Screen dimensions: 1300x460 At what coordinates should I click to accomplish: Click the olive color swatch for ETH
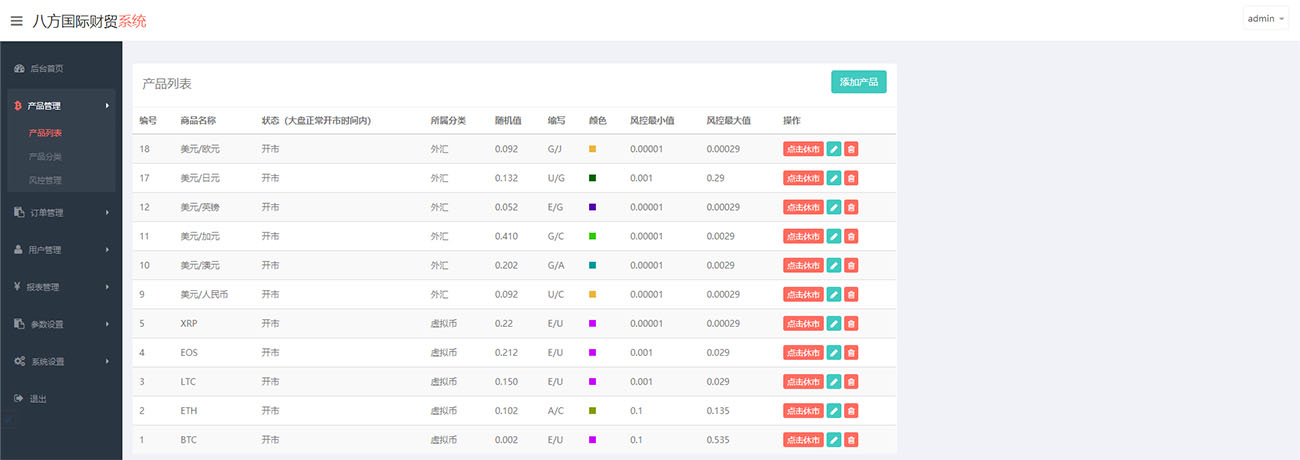pyautogui.click(x=593, y=410)
